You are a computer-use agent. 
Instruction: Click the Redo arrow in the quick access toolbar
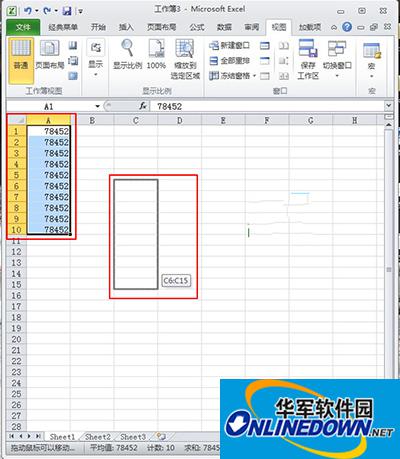47,11
